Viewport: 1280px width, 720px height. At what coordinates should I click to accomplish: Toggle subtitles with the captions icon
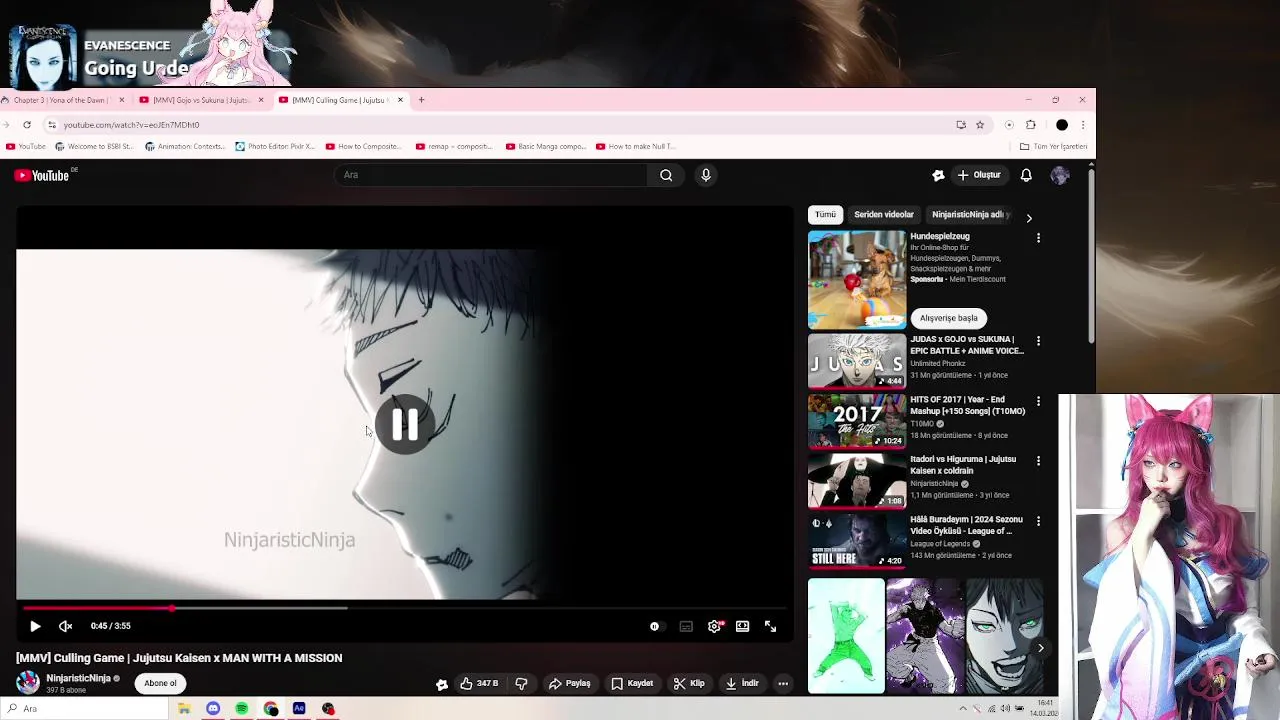pos(686,626)
